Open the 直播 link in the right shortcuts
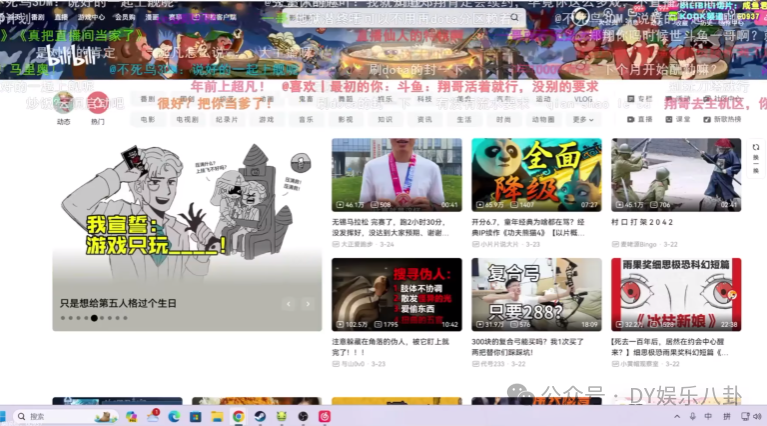Screen dimensions: 767x426 (x=639, y=119)
